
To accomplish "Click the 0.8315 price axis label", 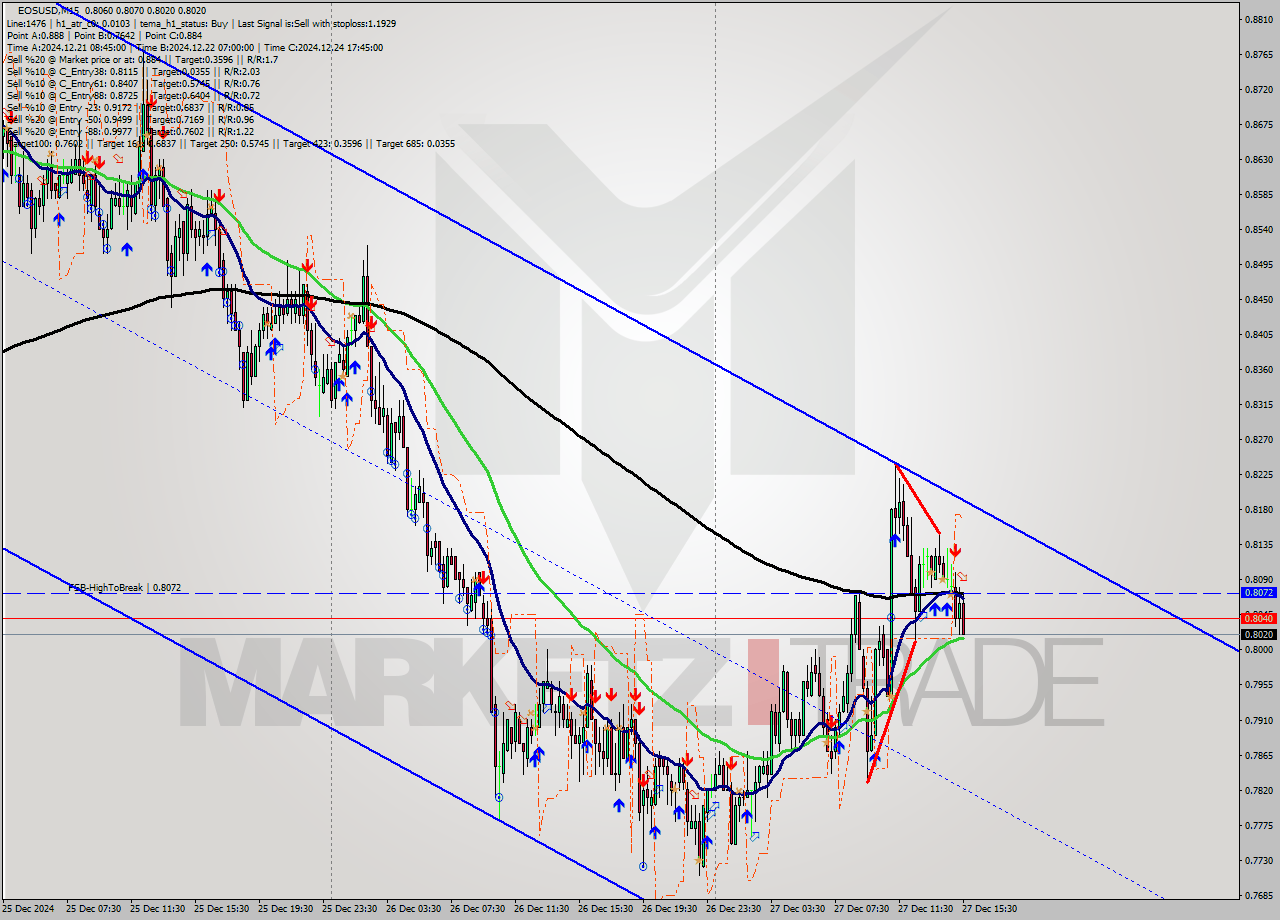I will coord(1257,404).
